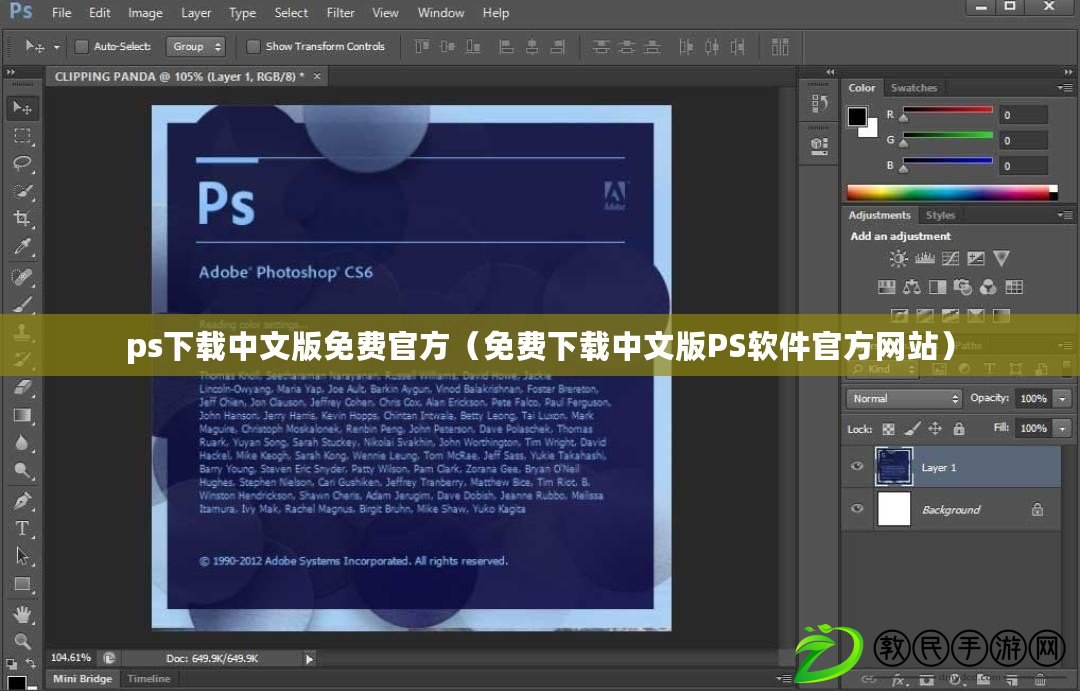
Task: Select the Path Selection tool
Action: [x=22, y=556]
